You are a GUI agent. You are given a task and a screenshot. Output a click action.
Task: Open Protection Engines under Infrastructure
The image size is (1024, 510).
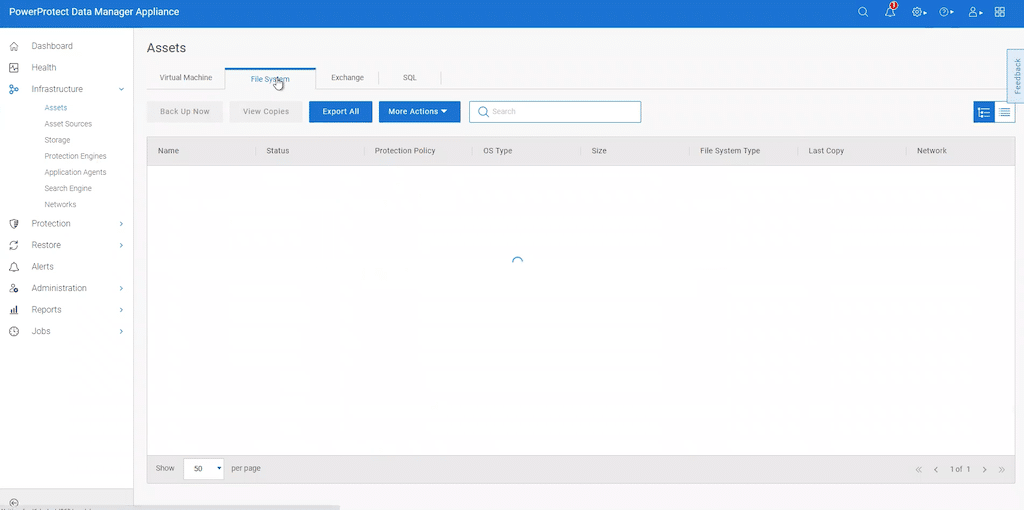pos(75,157)
